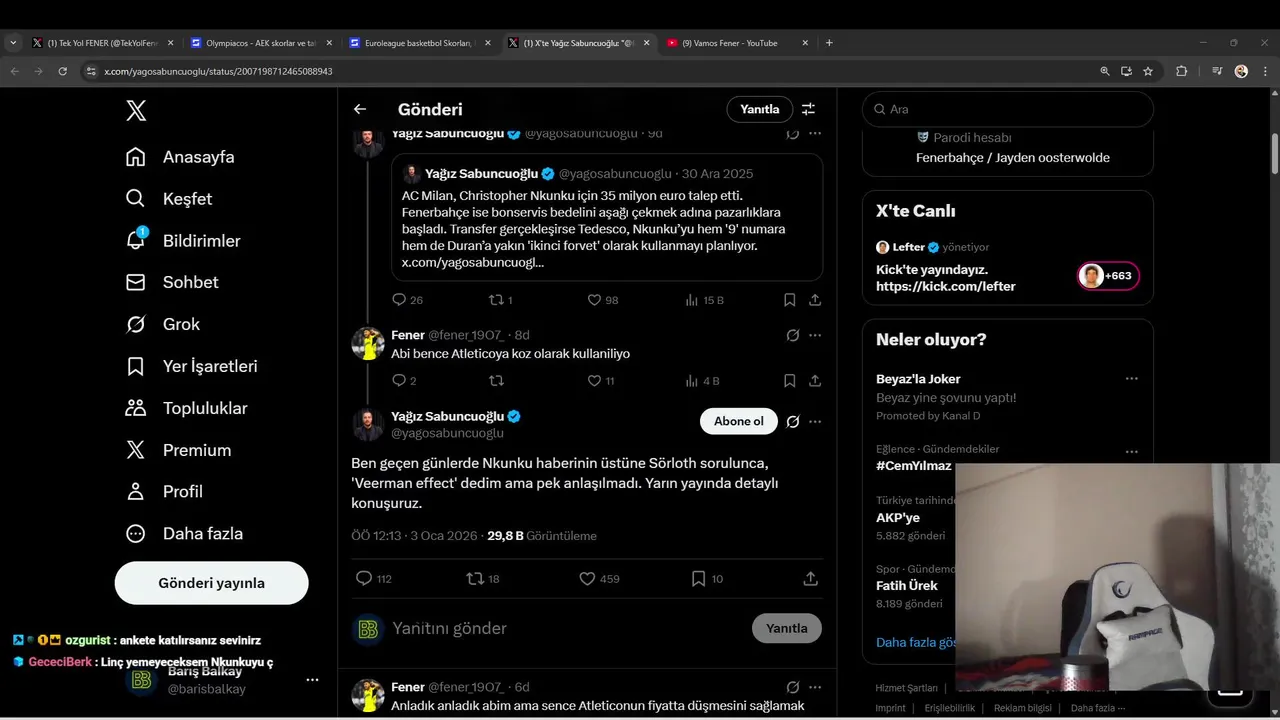Open more options for #CemYılmaz trend
This screenshot has height=720, width=1280.
(x=1131, y=452)
